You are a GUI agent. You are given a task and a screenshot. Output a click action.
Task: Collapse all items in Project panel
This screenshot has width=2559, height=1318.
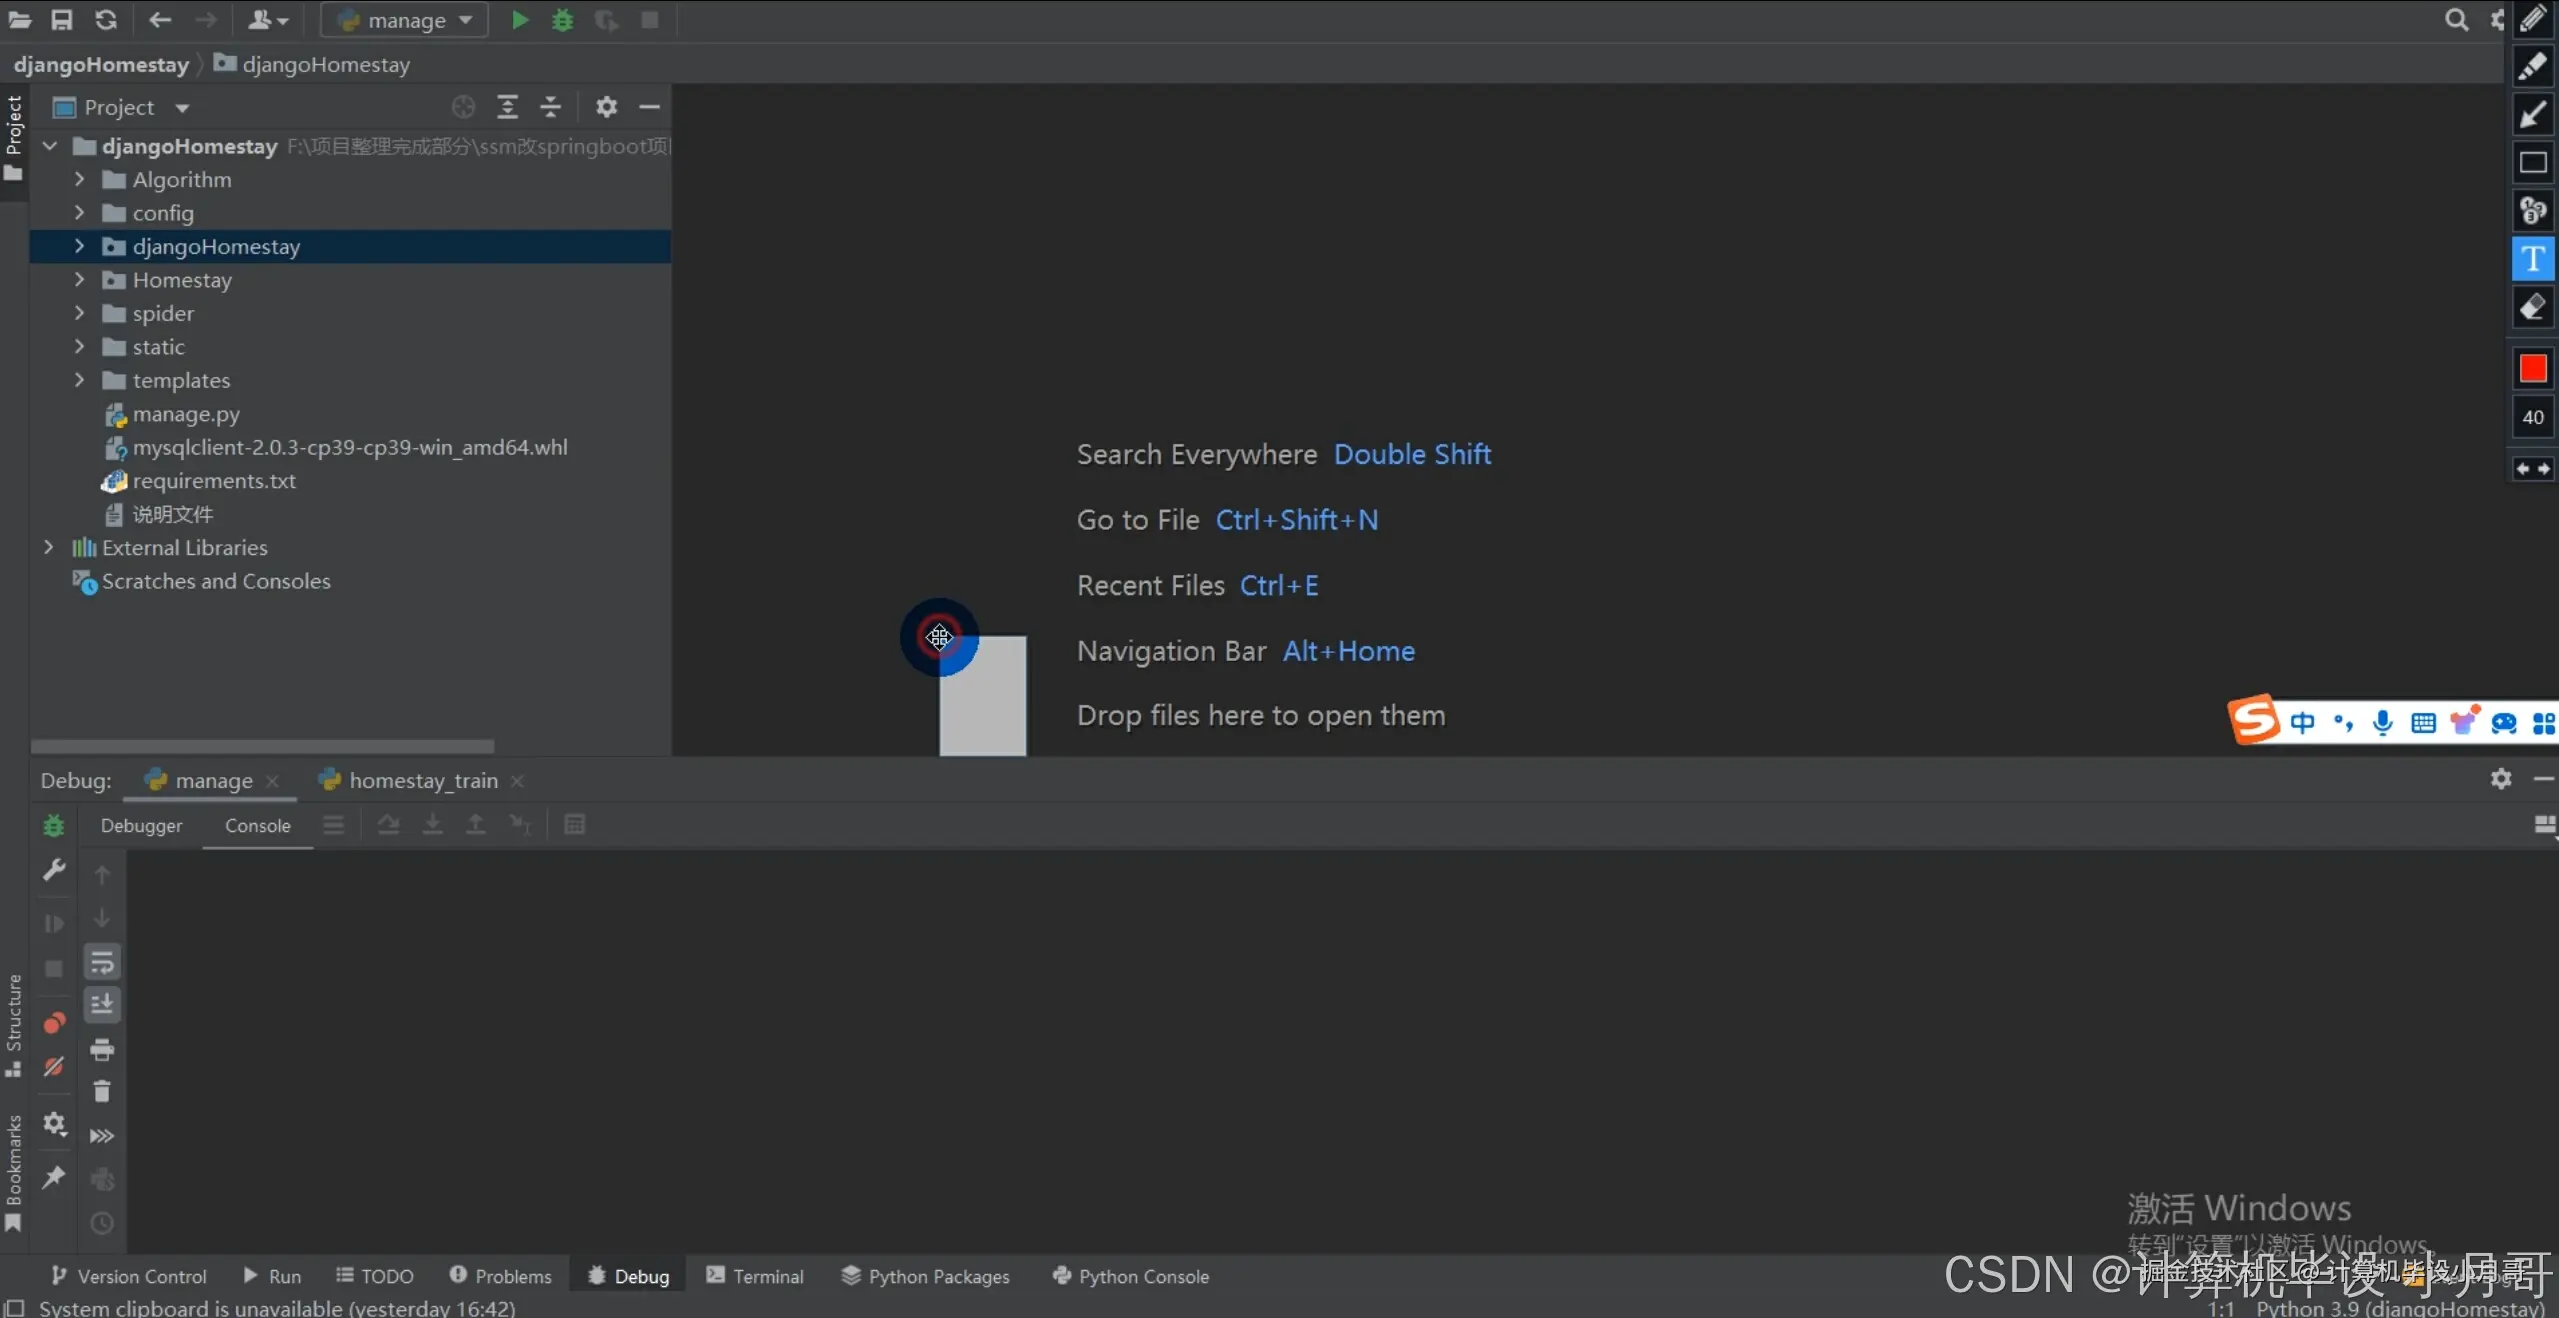551,107
